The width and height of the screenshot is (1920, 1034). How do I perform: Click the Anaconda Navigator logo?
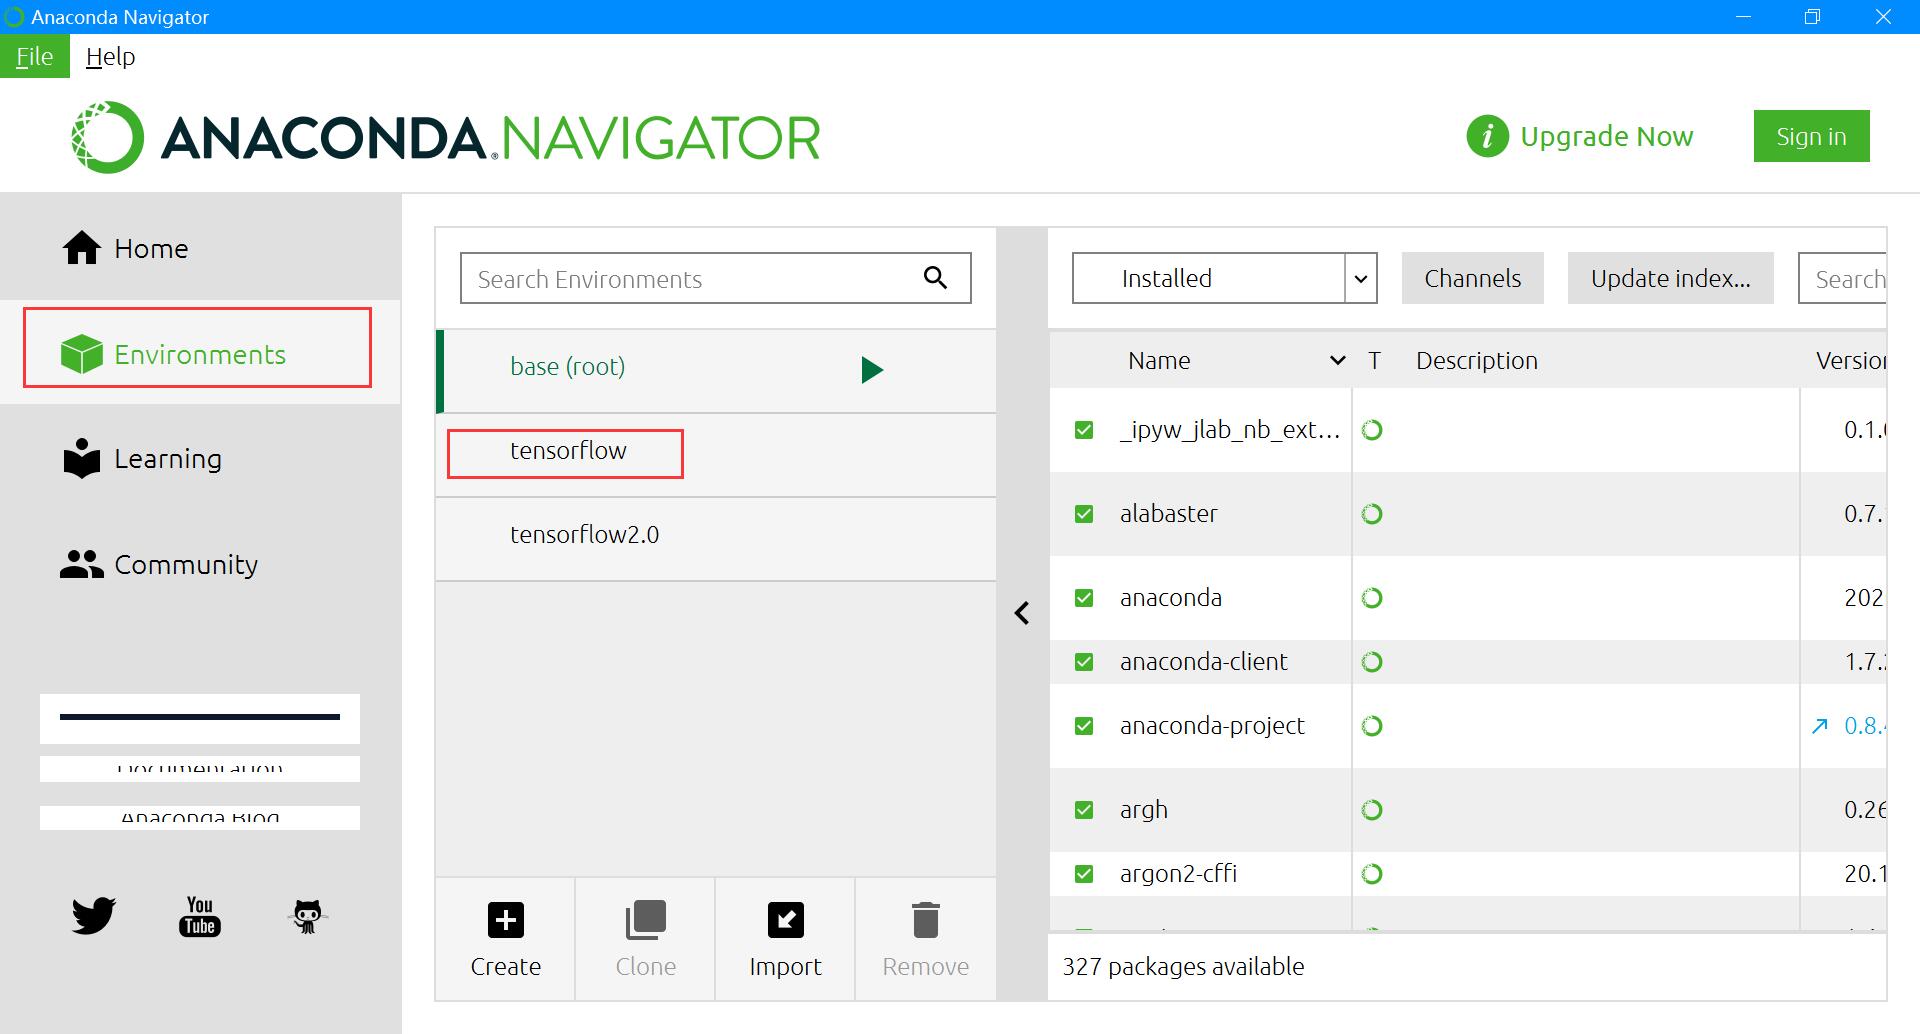click(x=445, y=137)
